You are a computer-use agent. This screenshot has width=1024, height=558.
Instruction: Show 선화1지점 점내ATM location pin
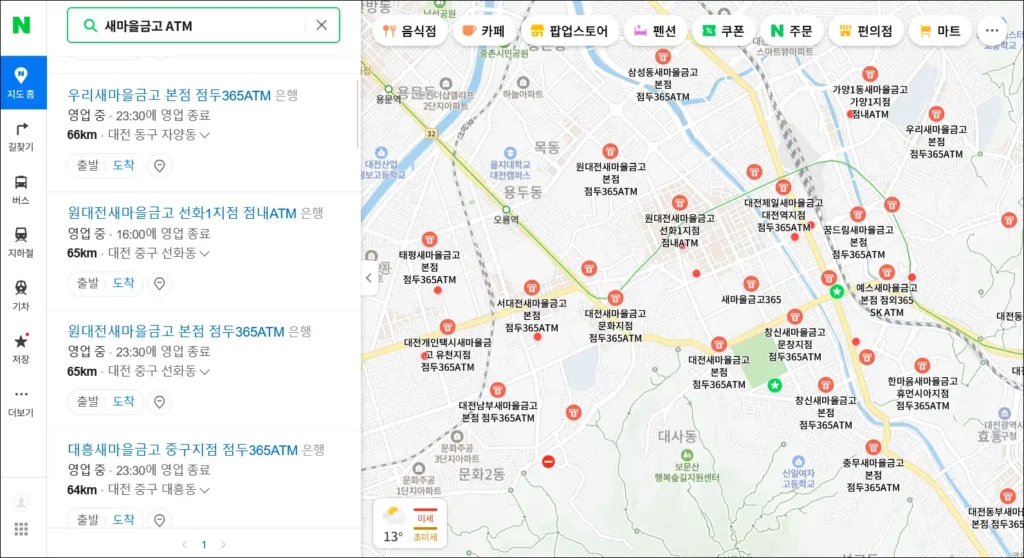[x=159, y=284]
